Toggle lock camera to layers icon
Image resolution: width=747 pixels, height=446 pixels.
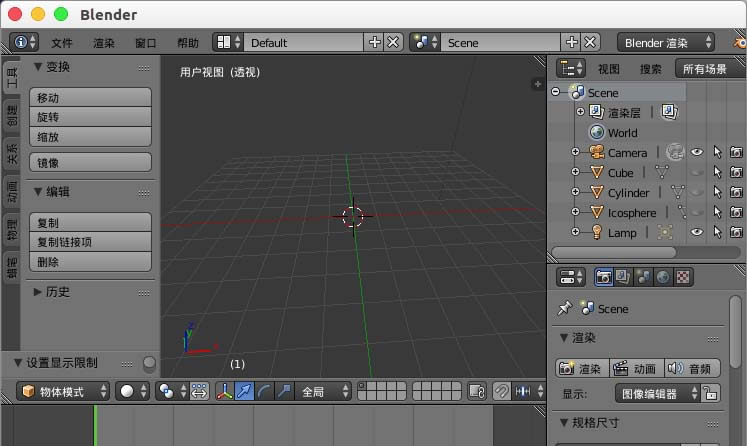tap(477, 392)
